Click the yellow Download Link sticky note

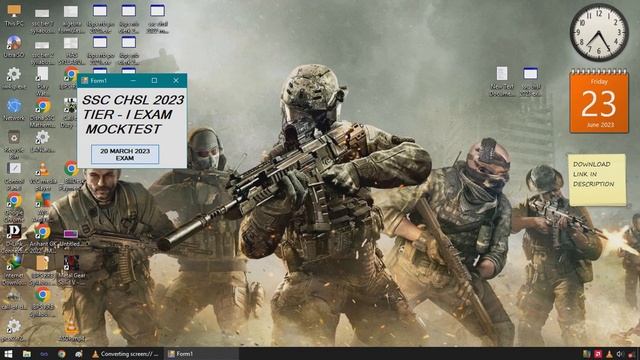click(x=597, y=180)
